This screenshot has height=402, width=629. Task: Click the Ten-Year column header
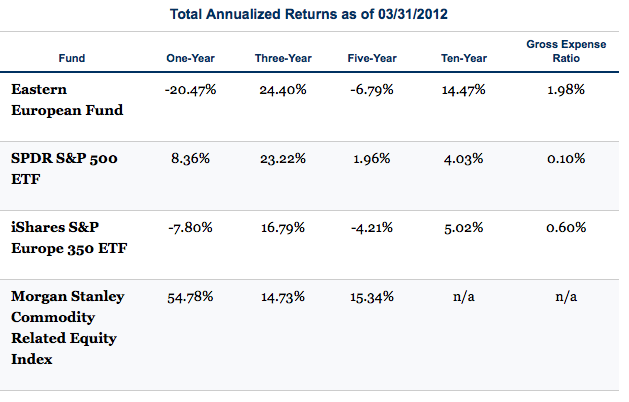[x=462, y=58]
